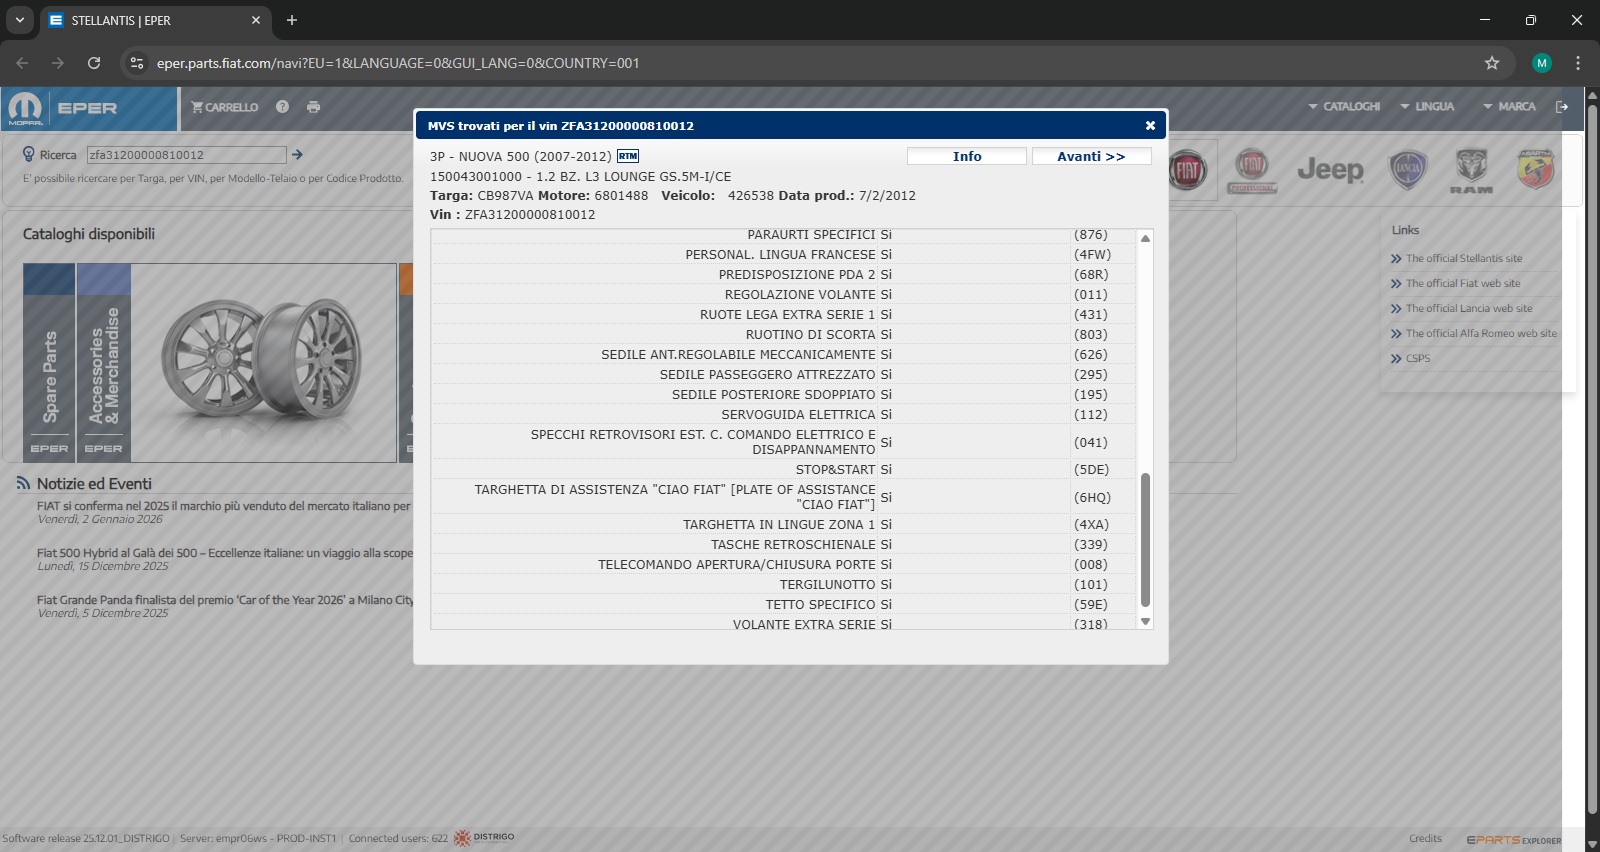Click the Ricerca VIN input field
The image size is (1600, 852).
click(x=186, y=155)
